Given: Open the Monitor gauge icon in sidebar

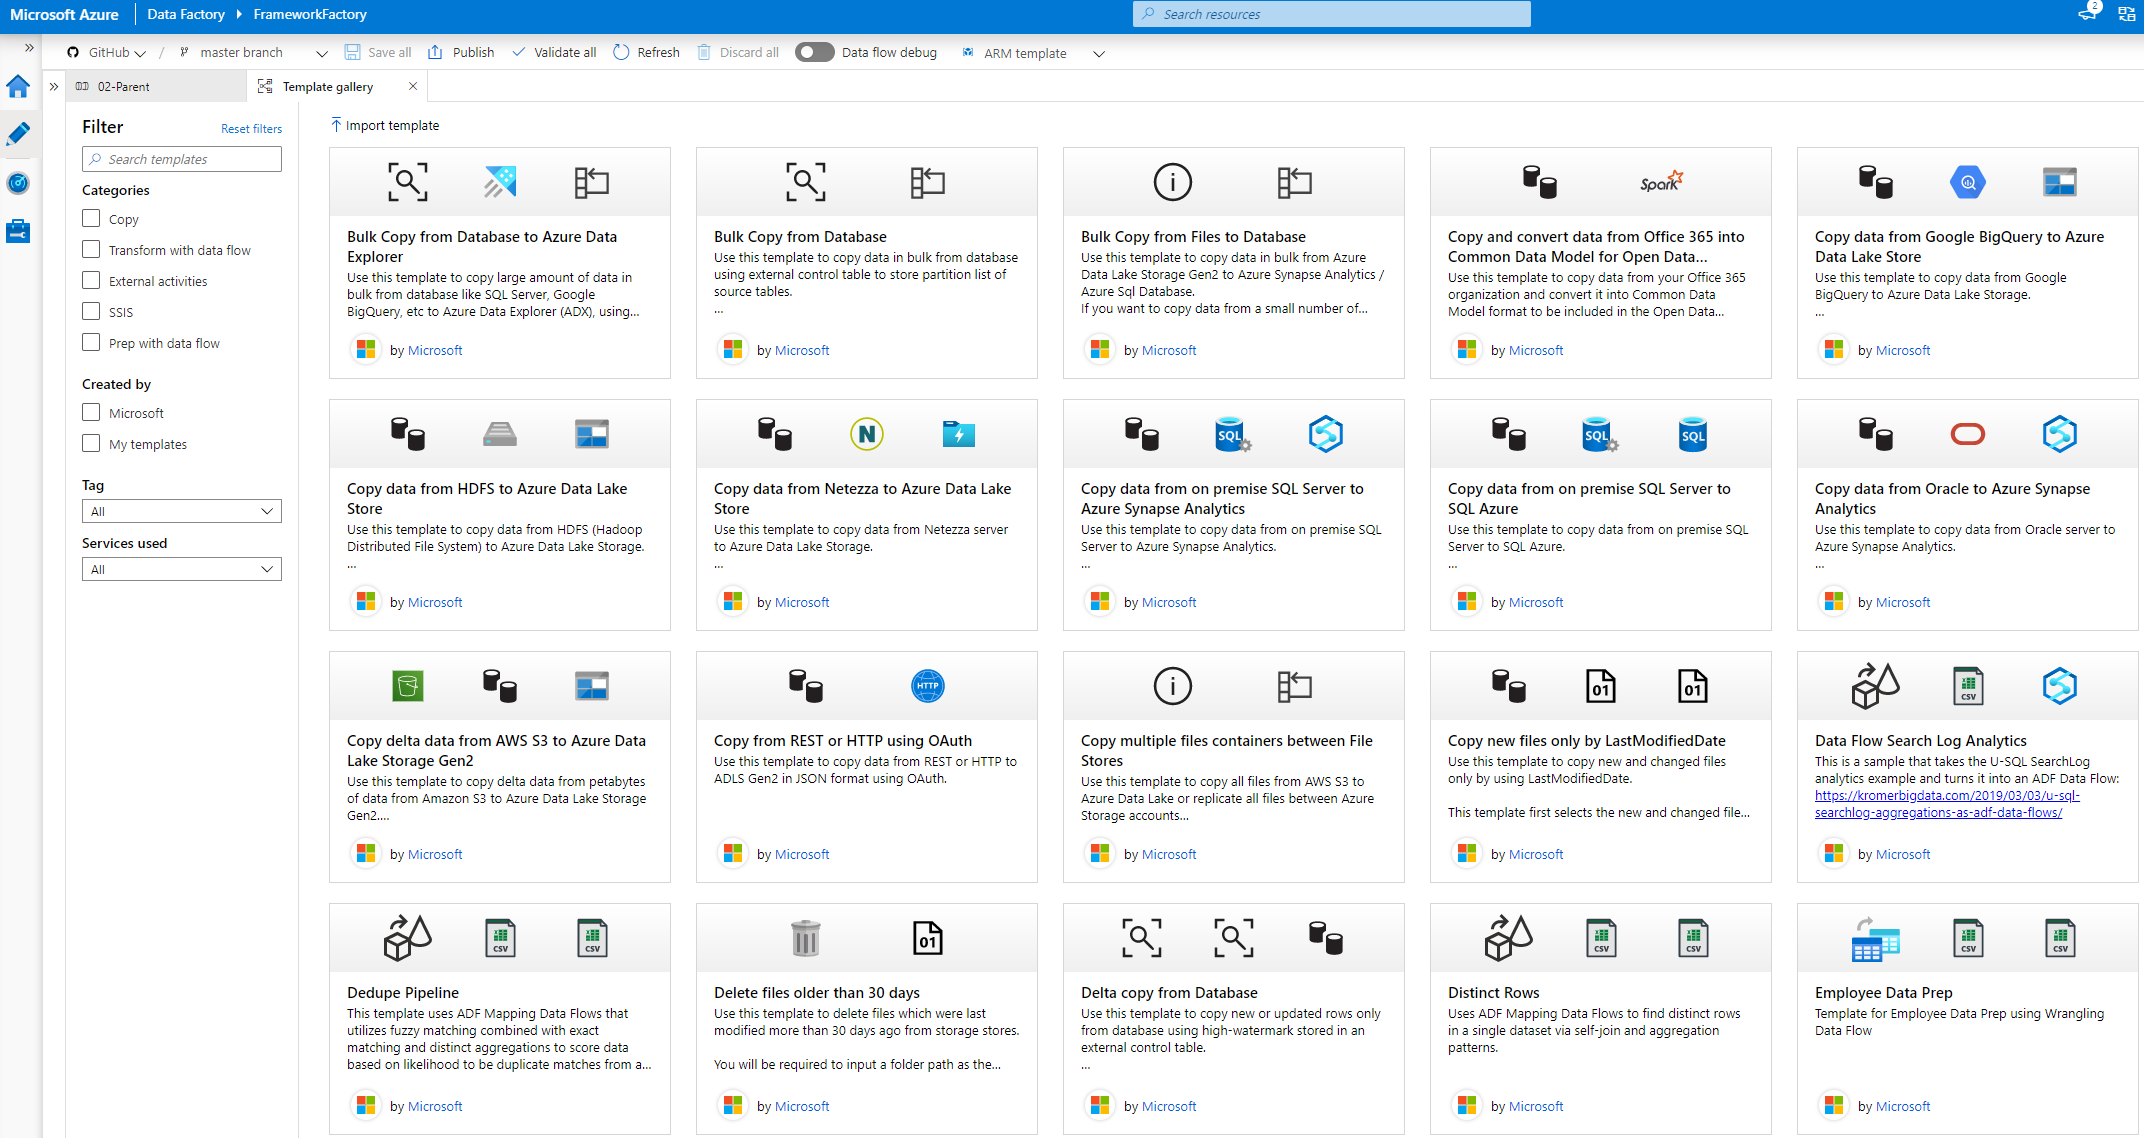Looking at the screenshot, I should [x=18, y=183].
